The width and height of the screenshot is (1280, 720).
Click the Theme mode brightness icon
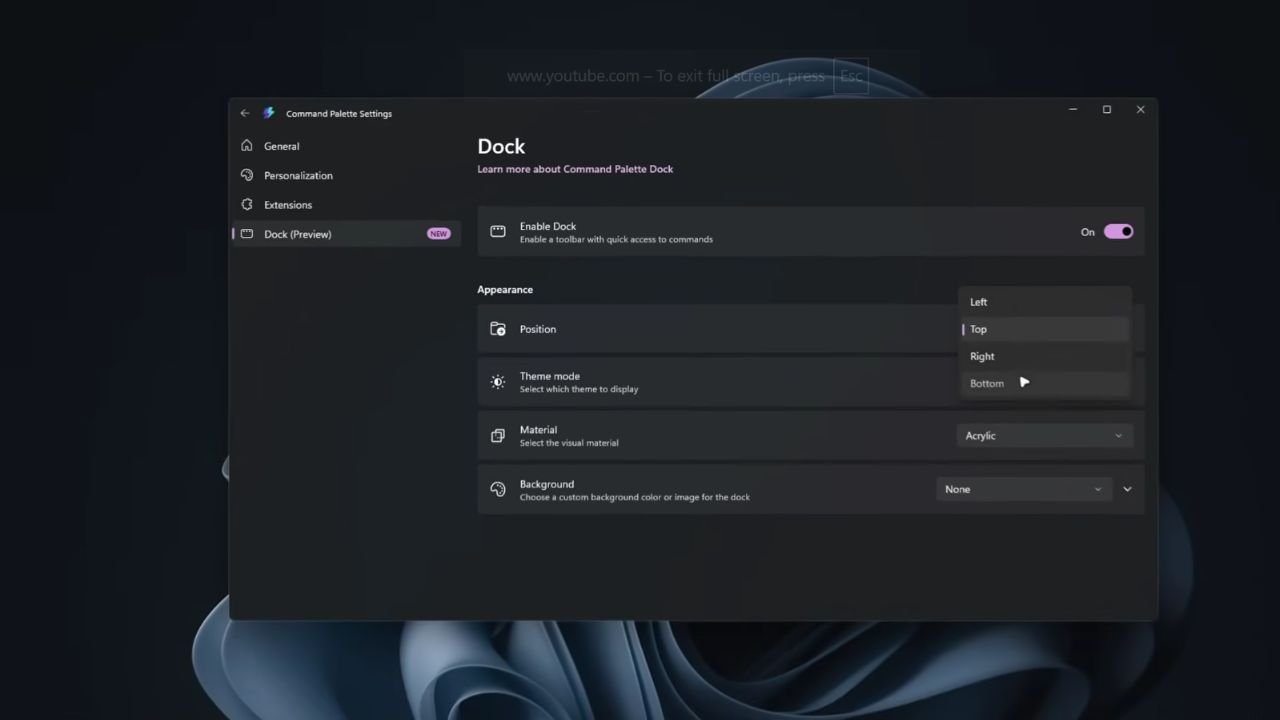pyautogui.click(x=497, y=381)
